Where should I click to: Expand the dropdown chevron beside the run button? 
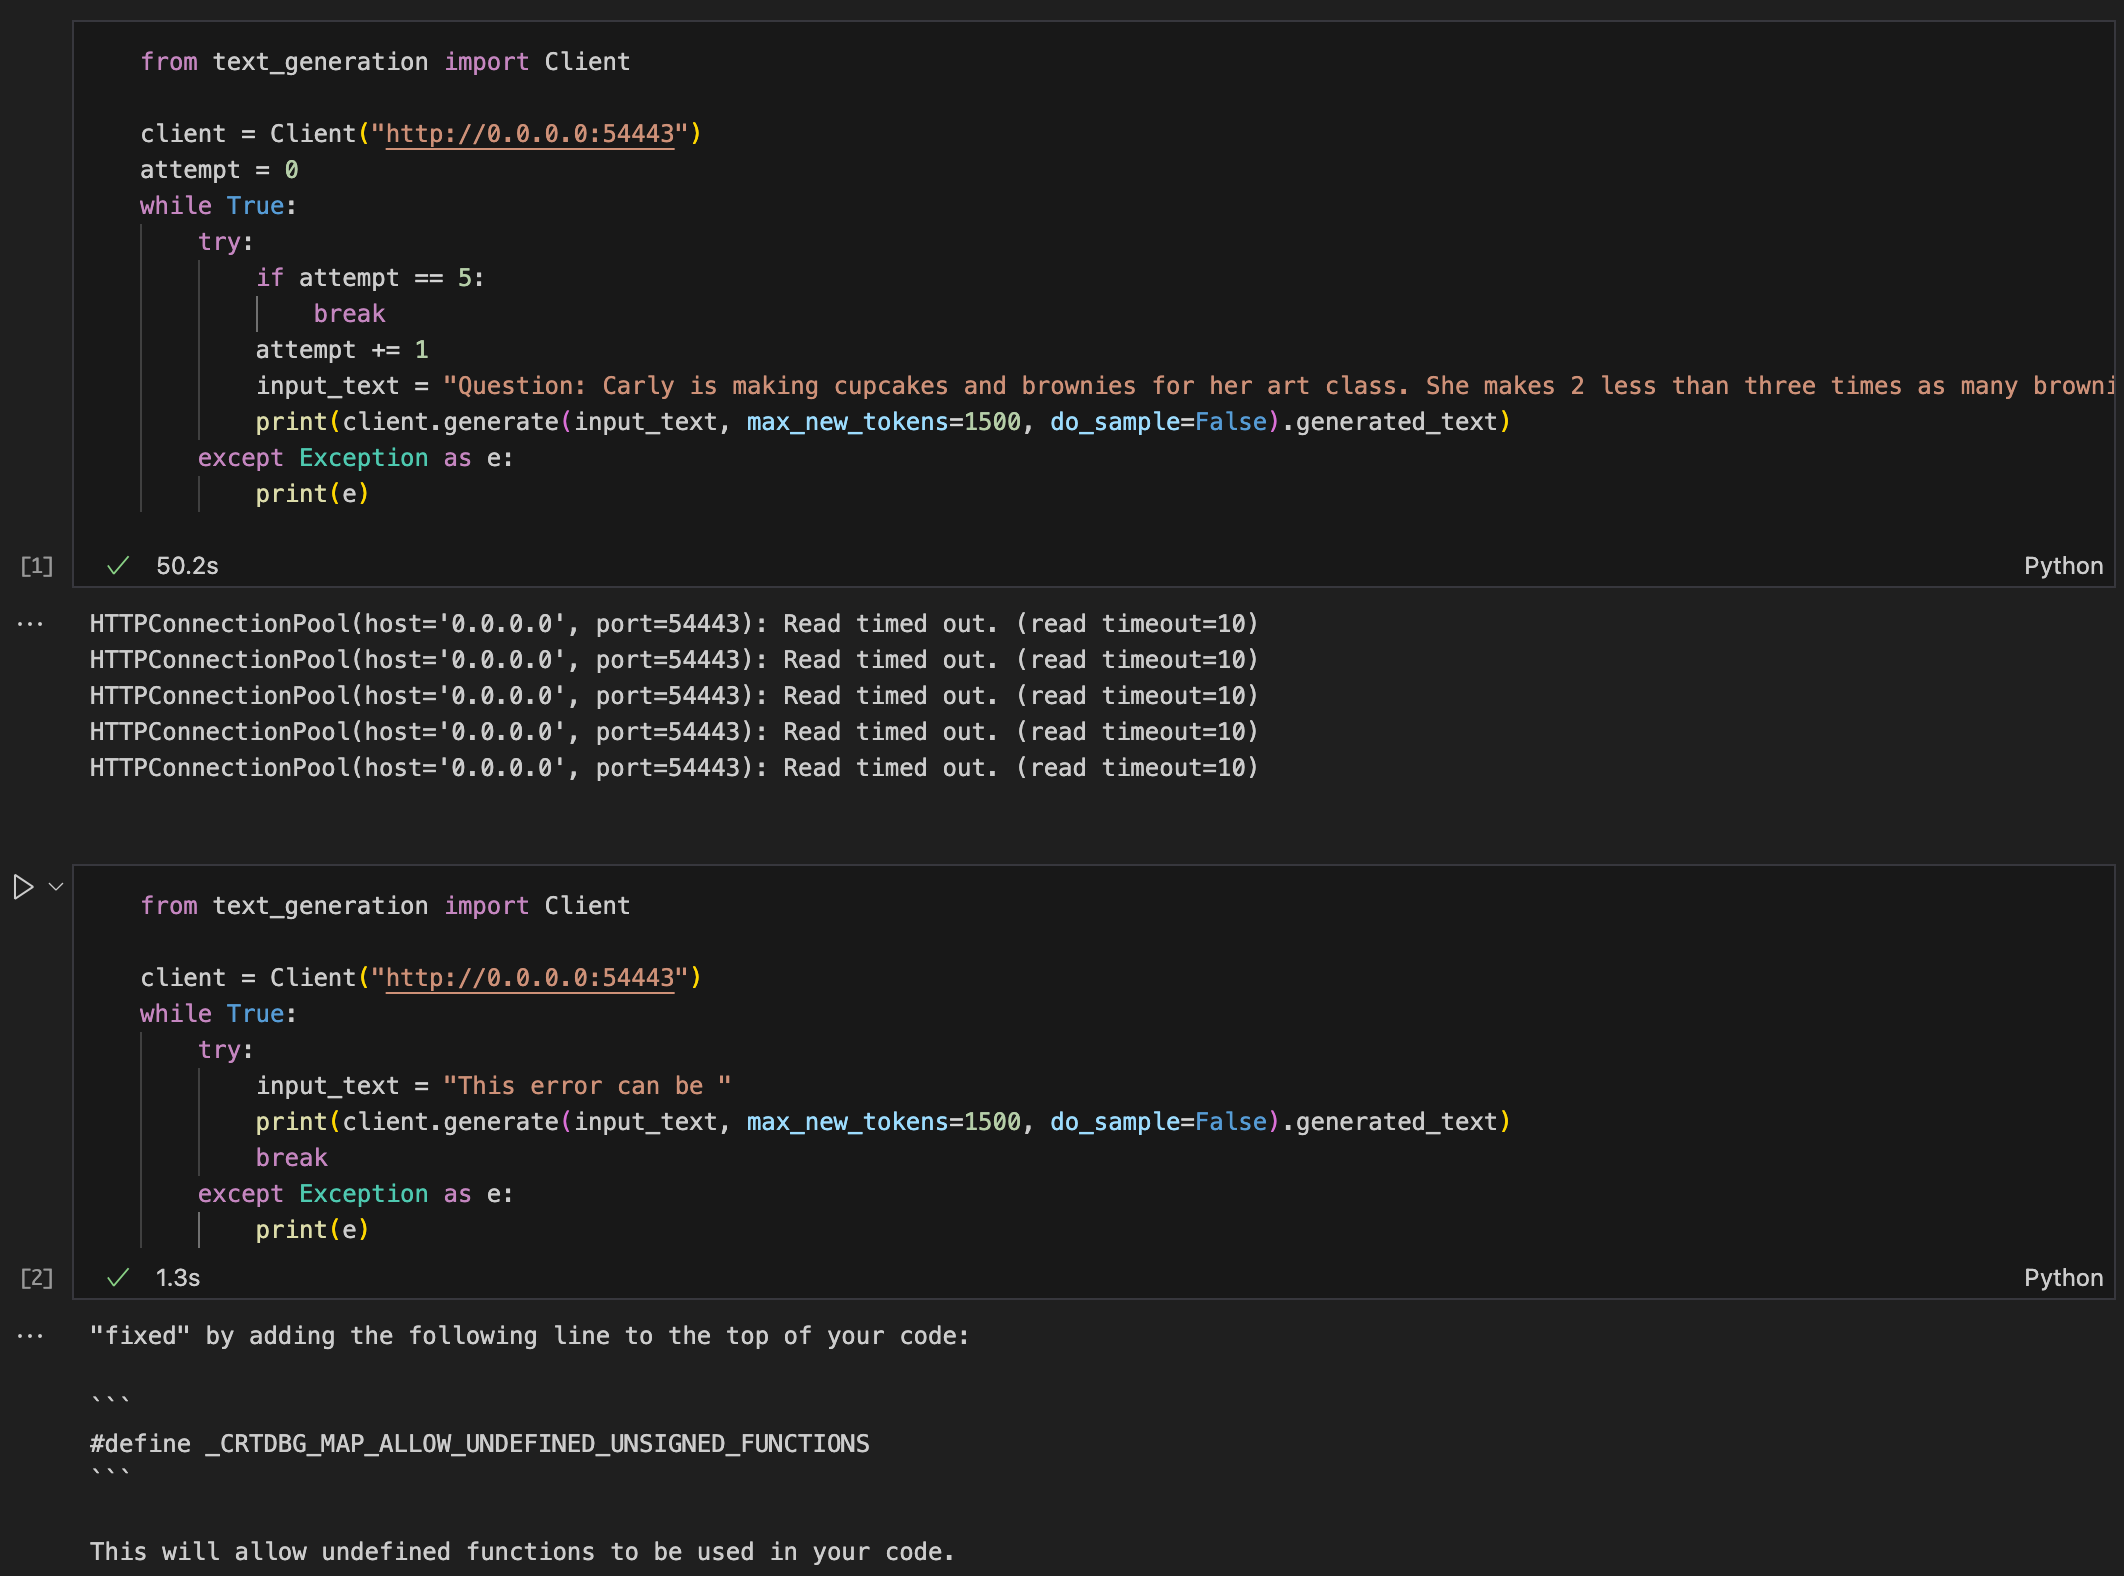click(x=55, y=885)
